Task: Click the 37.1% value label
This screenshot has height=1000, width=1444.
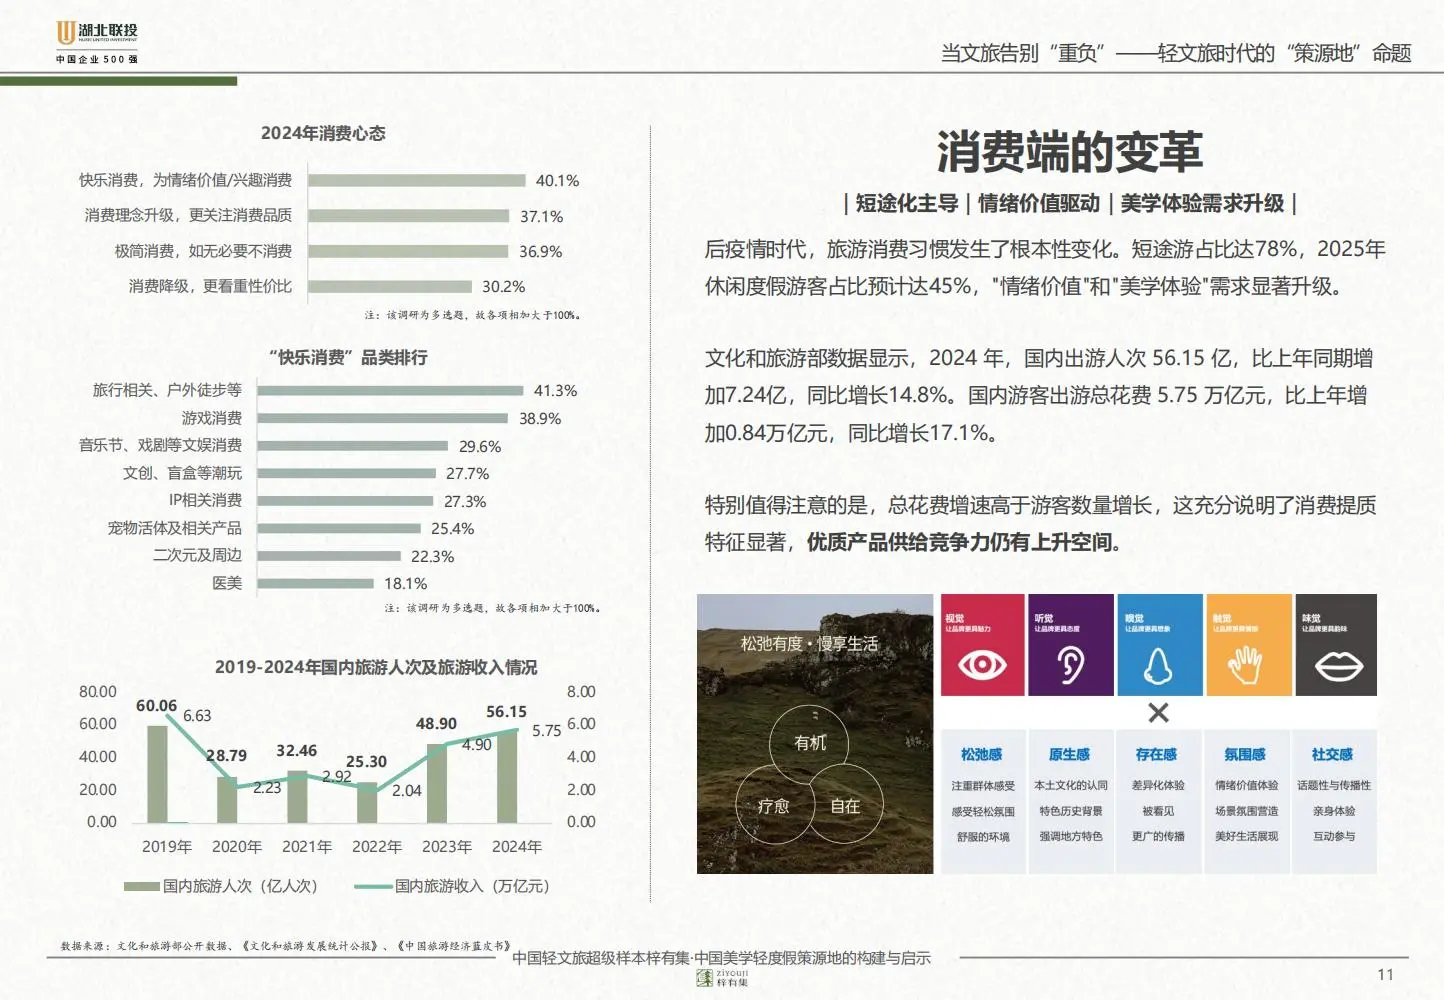Action: (542, 216)
